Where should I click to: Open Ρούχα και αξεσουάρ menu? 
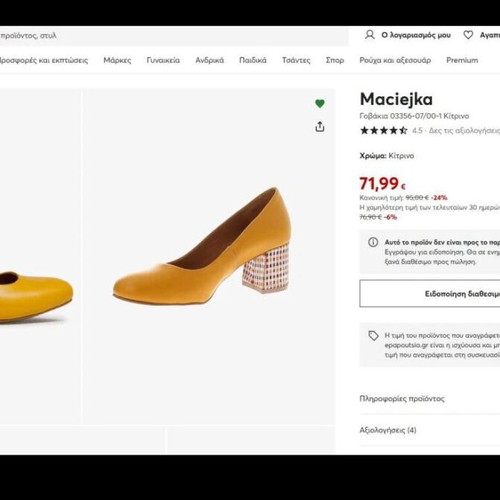pyautogui.click(x=395, y=60)
